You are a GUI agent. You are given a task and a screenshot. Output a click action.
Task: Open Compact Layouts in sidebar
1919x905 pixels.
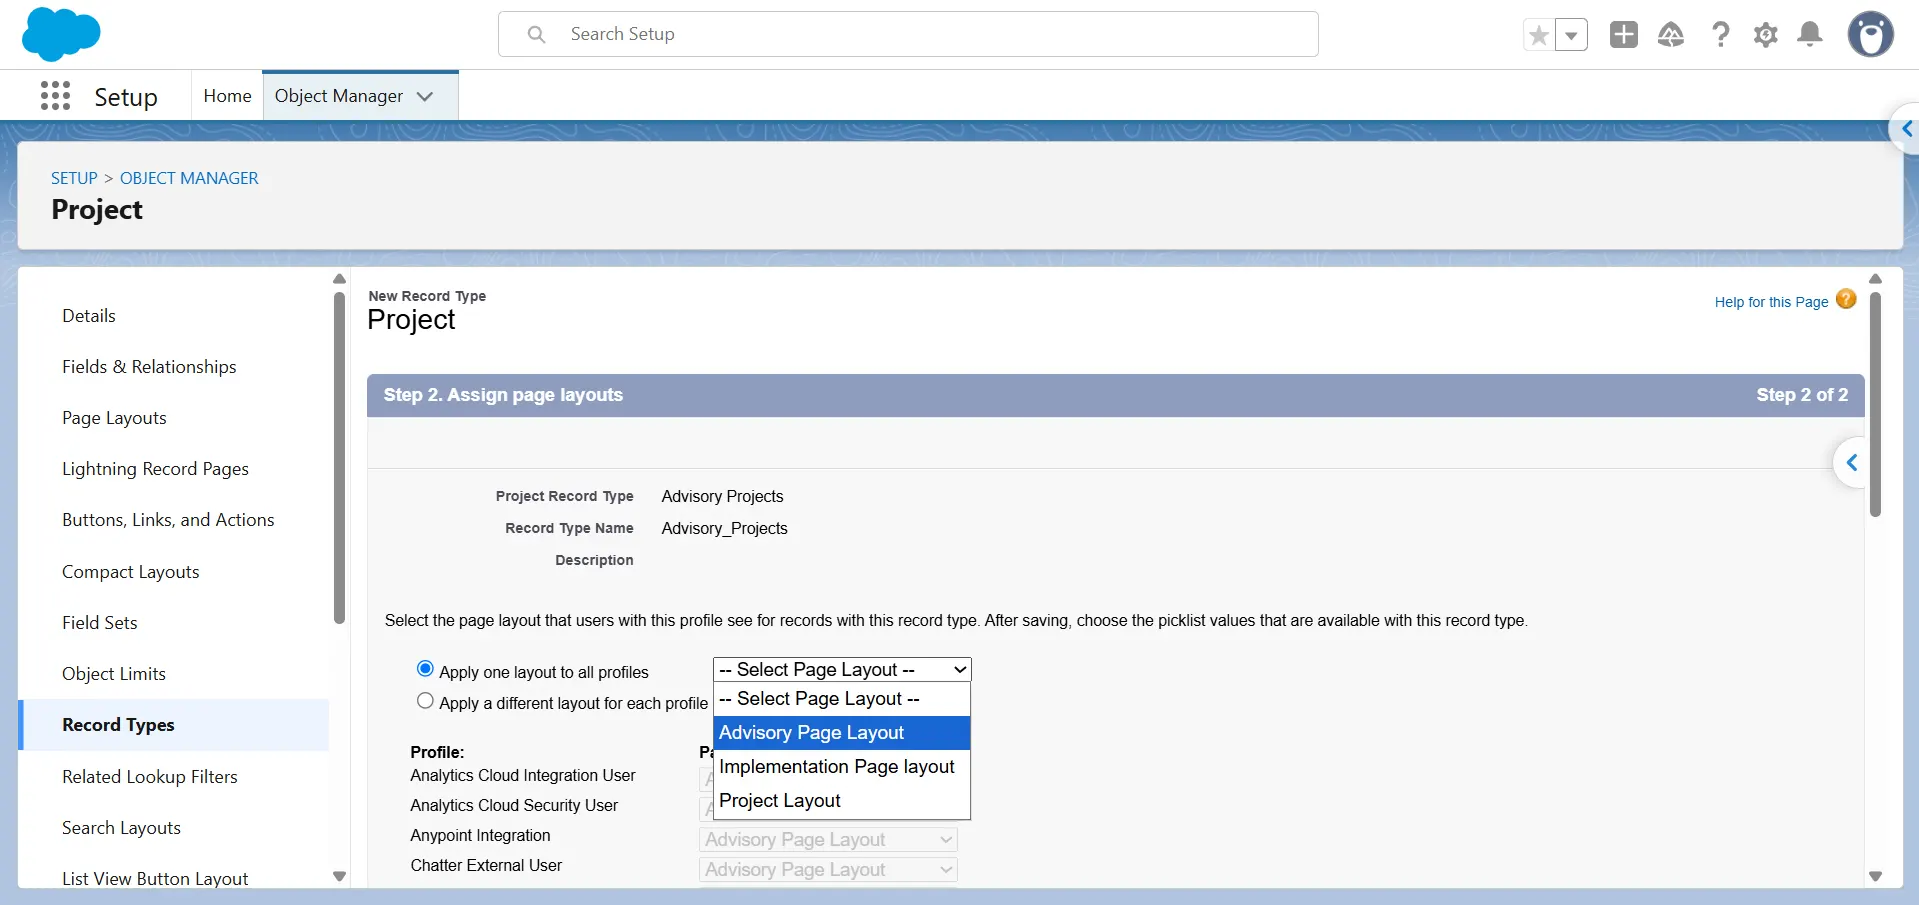131,572
